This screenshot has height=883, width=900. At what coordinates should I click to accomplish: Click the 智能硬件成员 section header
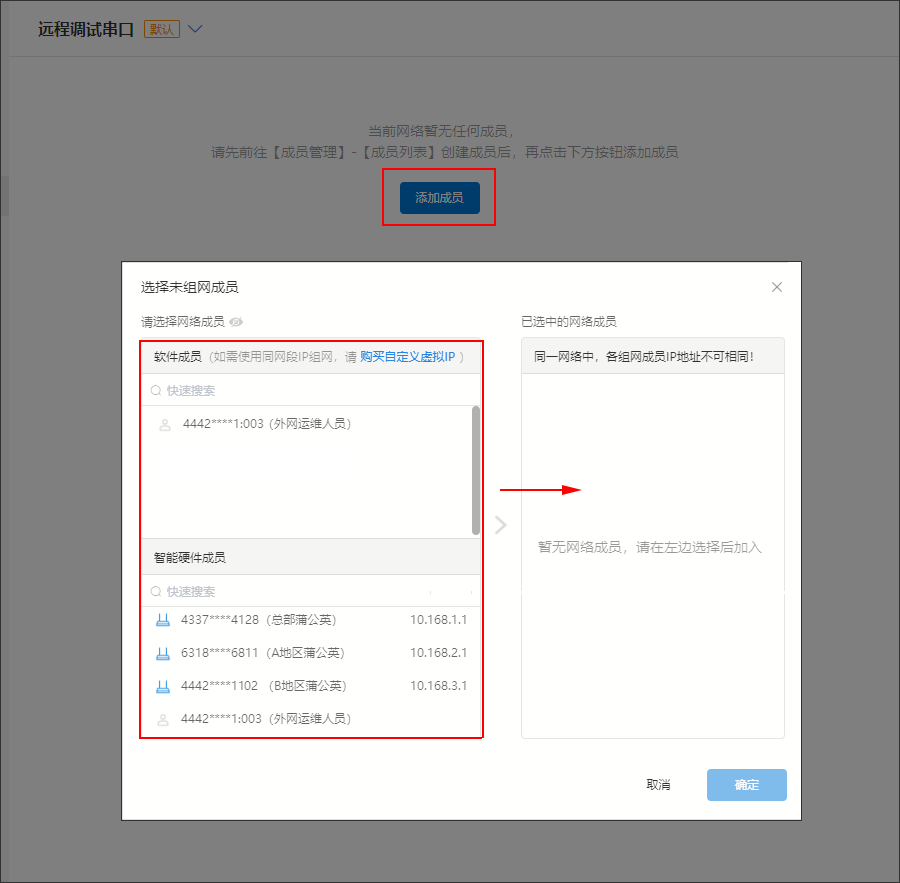311,557
